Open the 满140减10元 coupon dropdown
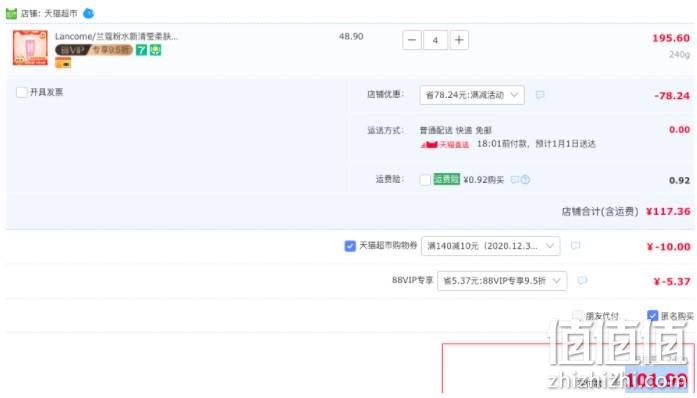The height and width of the screenshot is (398, 697). [x=490, y=246]
